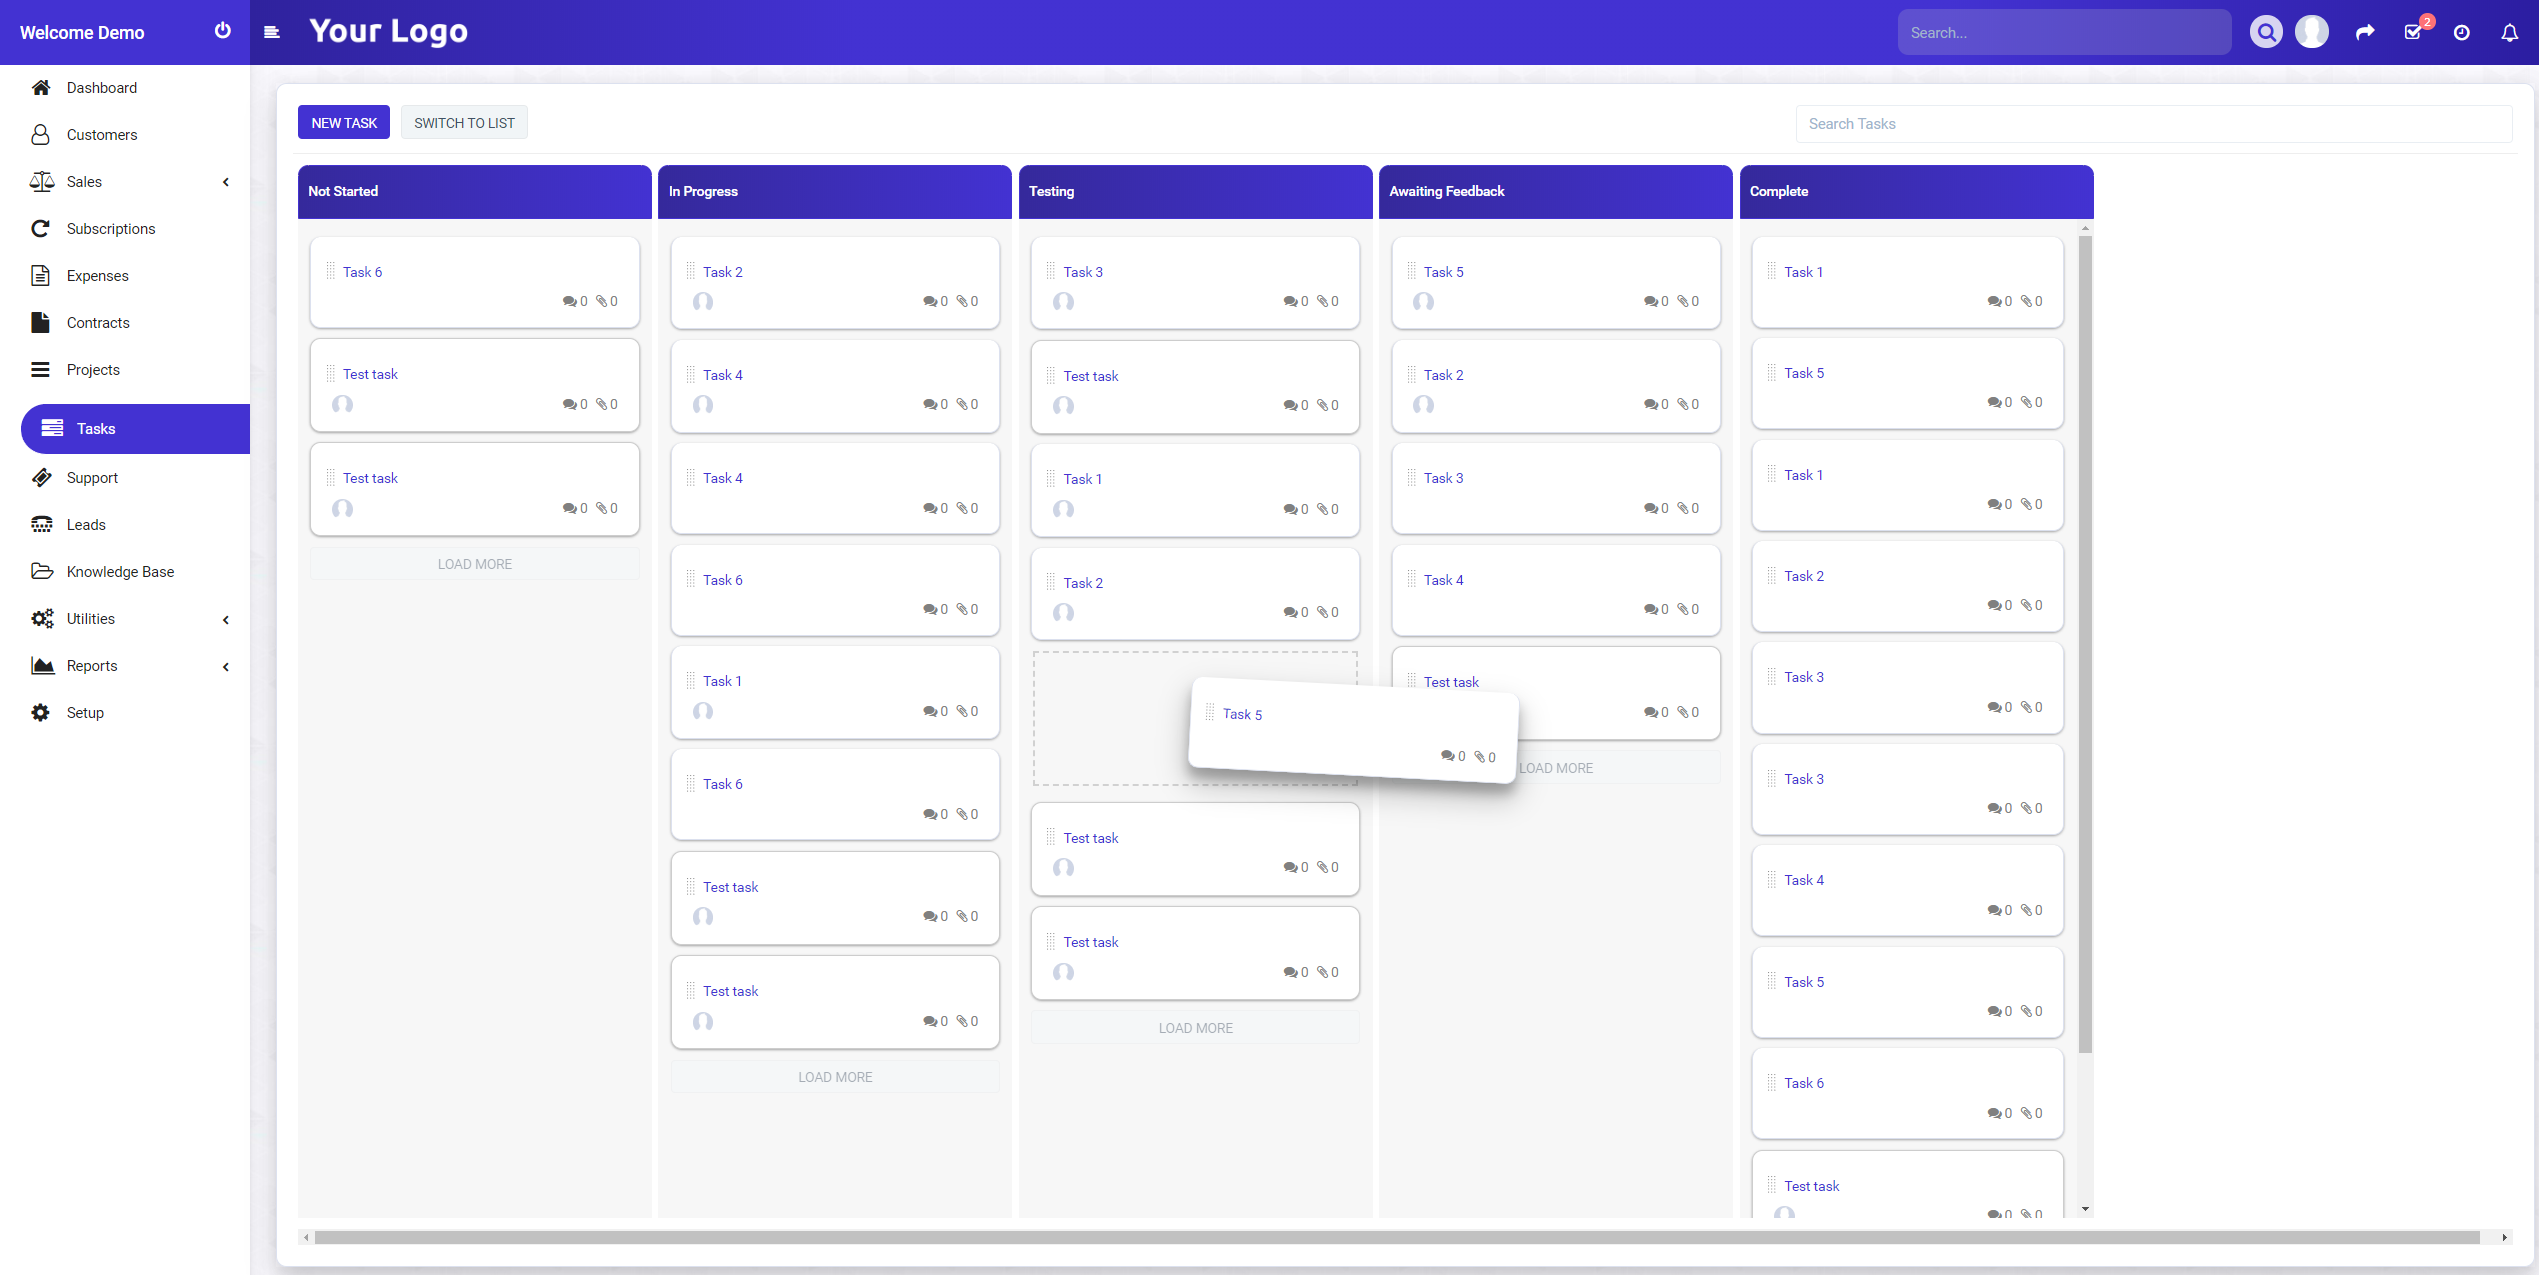Click the Search Tasks input field

point(2152,124)
